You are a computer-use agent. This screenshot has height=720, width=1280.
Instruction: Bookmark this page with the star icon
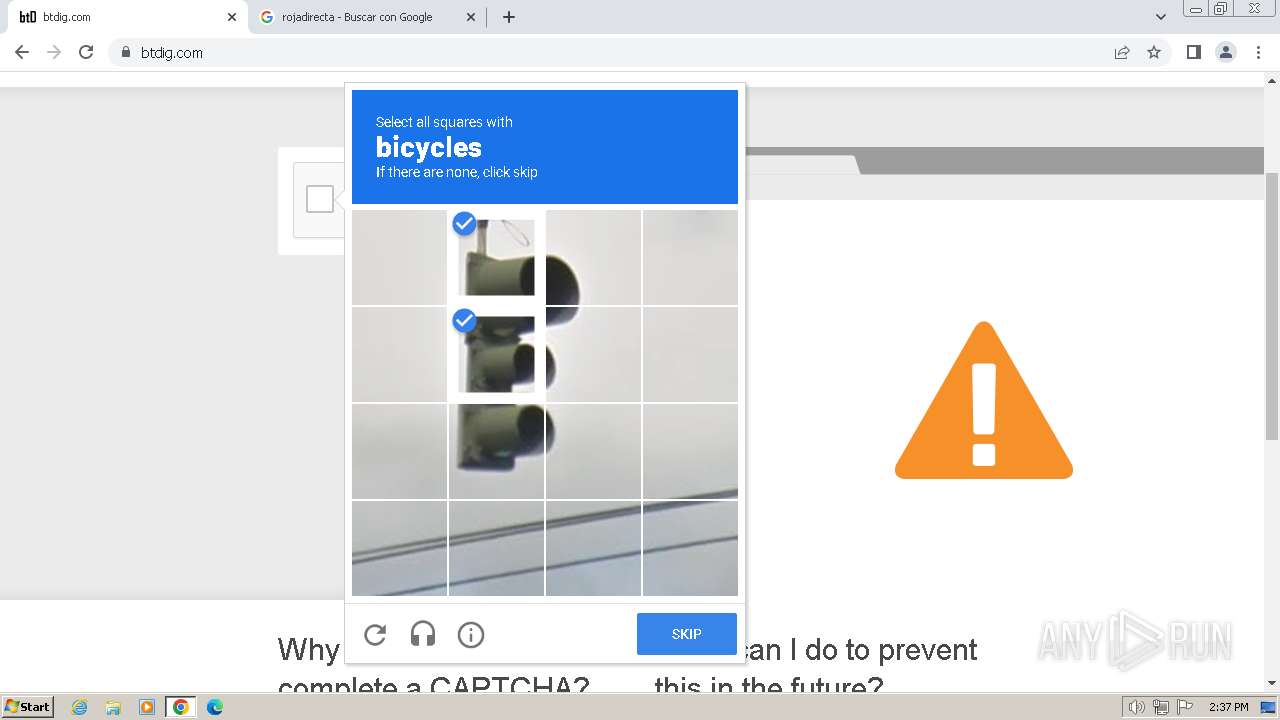[1154, 52]
